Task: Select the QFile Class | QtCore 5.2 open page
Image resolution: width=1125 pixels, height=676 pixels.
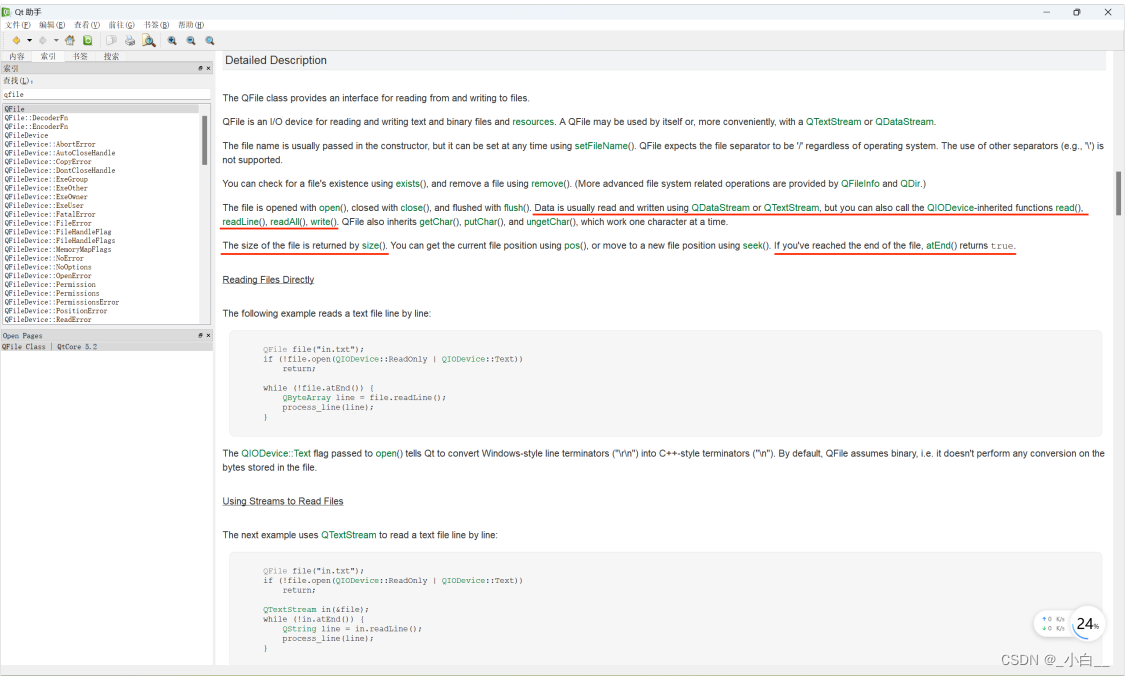Action: [x=106, y=347]
